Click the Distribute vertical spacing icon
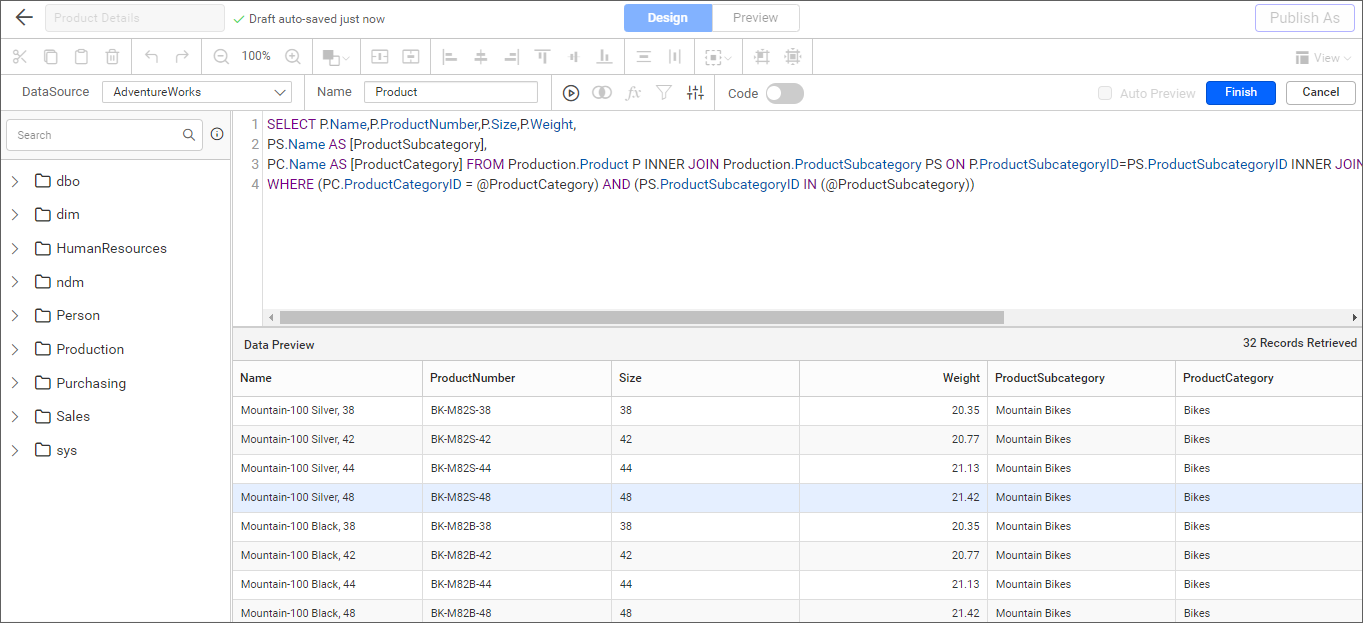This screenshot has height=623, width=1363. click(644, 57)
